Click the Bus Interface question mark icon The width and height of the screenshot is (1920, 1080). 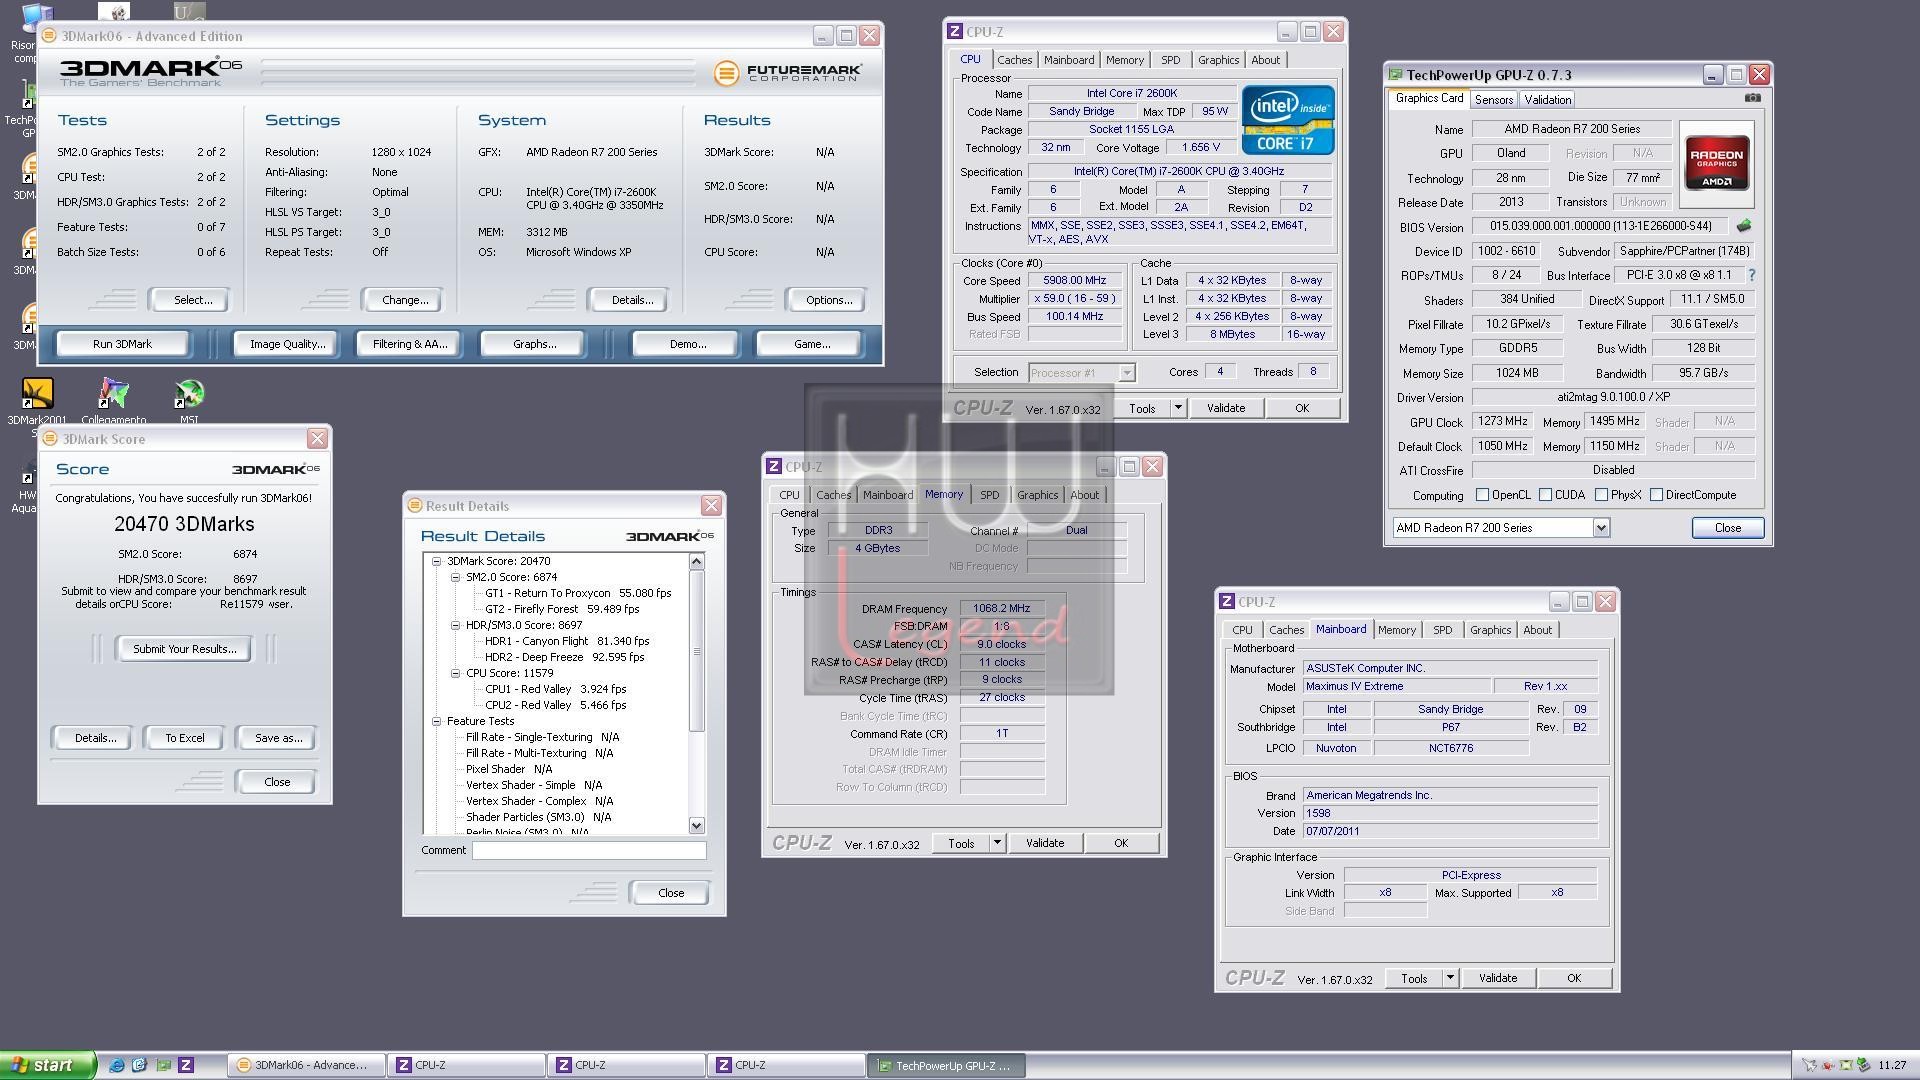click(1751, 275)
